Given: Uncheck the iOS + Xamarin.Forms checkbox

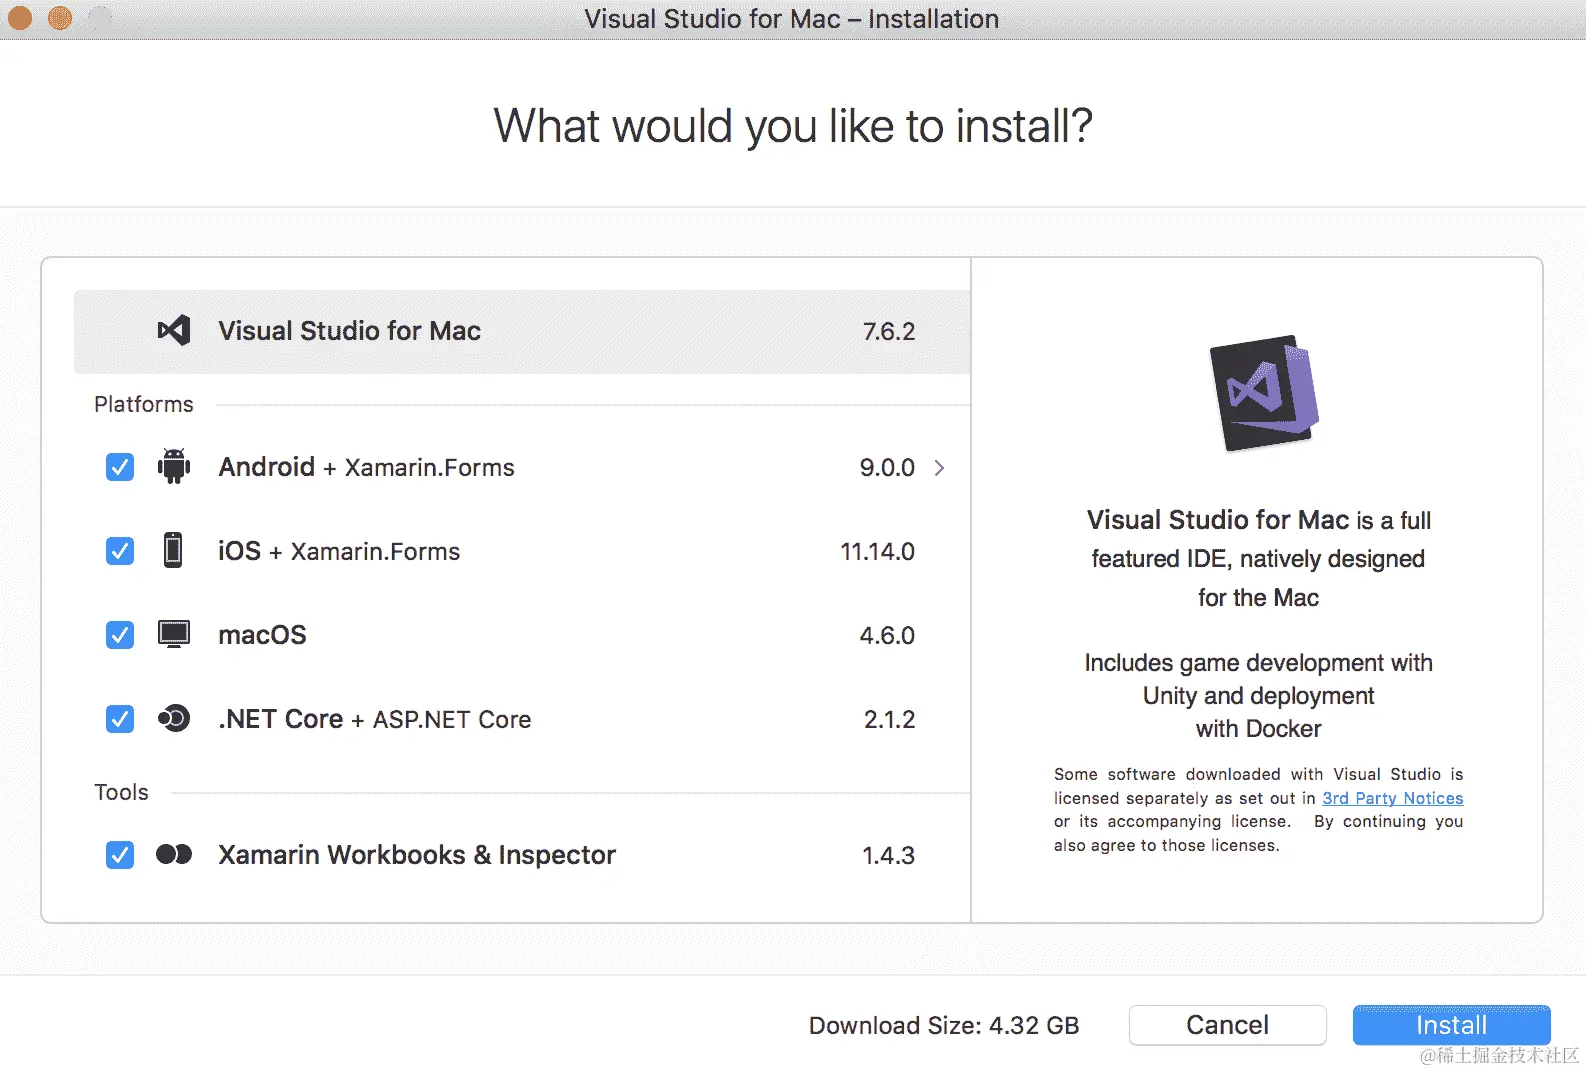Looking at the screenshot, I should click(x=120, y=551).
